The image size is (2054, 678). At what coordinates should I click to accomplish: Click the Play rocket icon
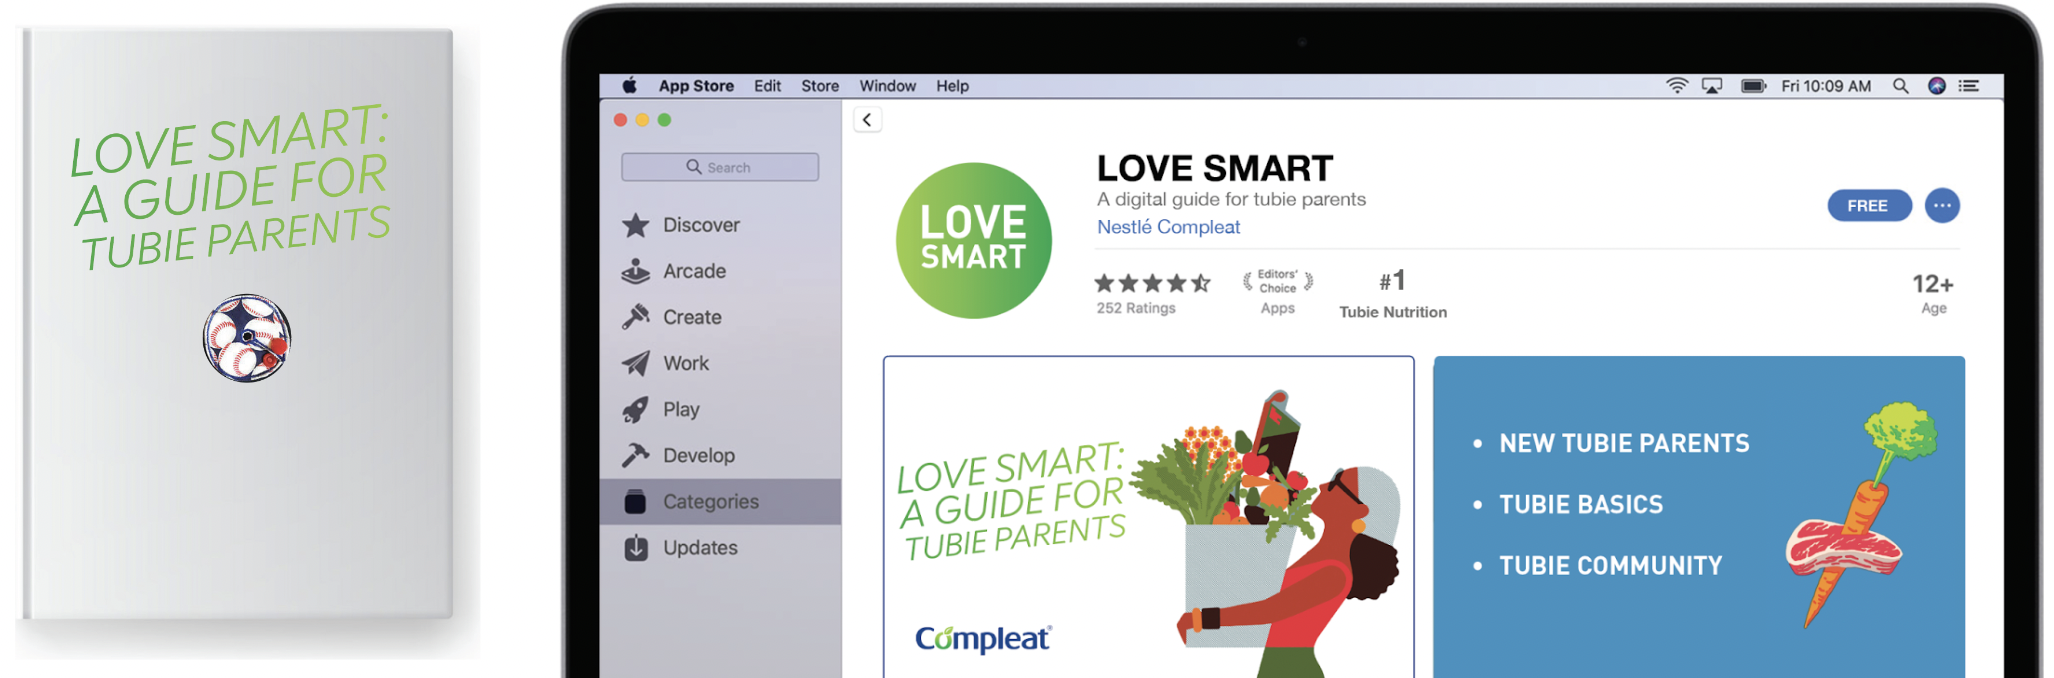[635, 409]
